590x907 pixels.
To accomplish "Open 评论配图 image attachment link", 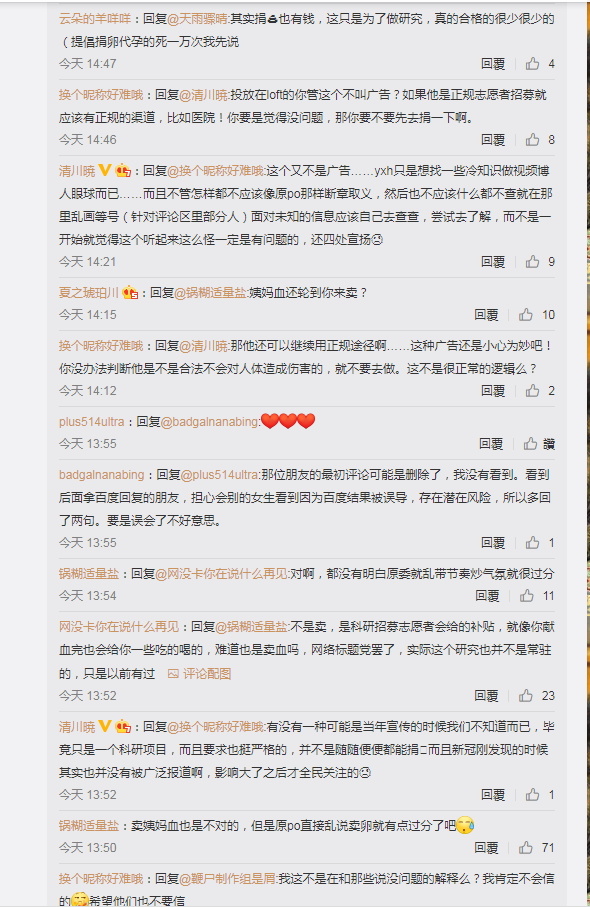I will coord(200,673).
